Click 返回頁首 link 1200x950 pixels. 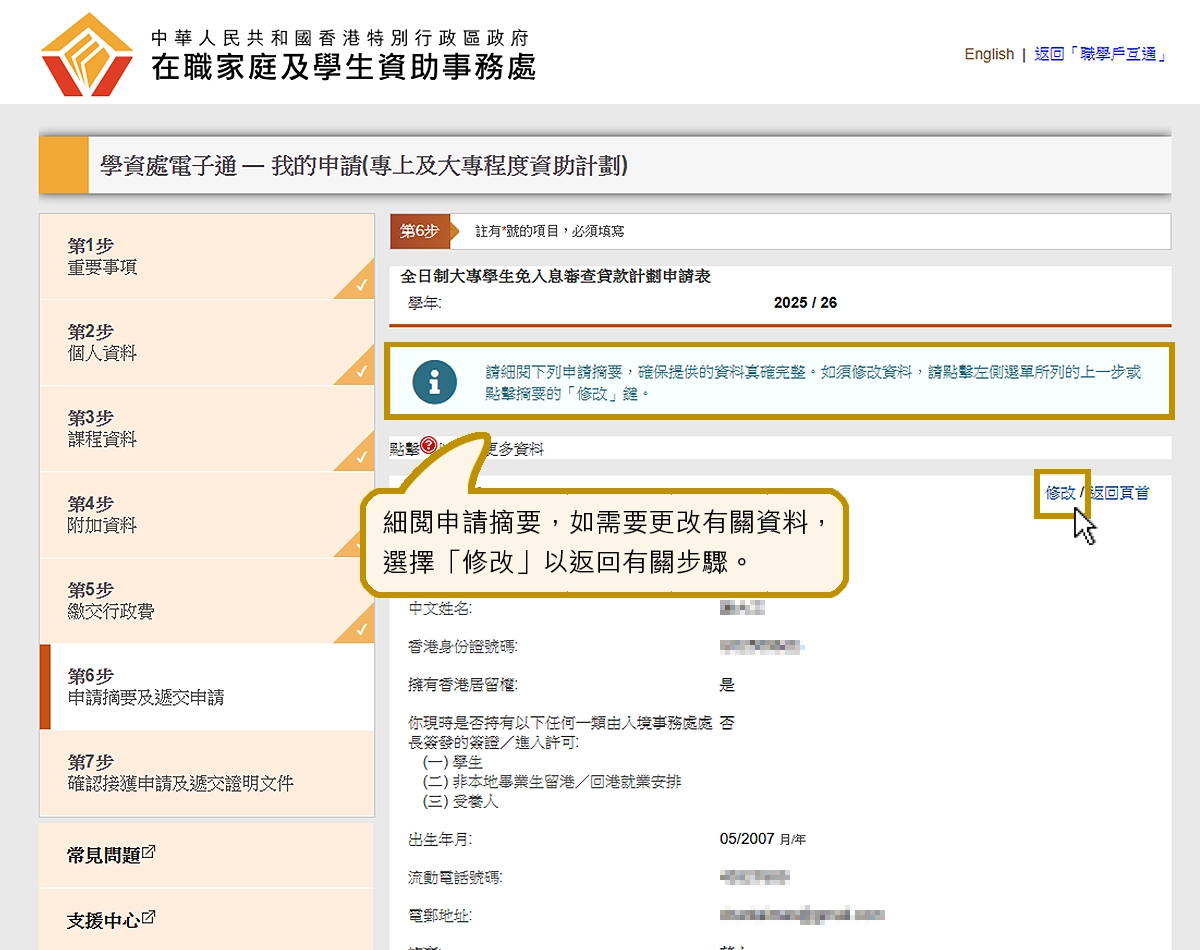(x=1119, y=493)
